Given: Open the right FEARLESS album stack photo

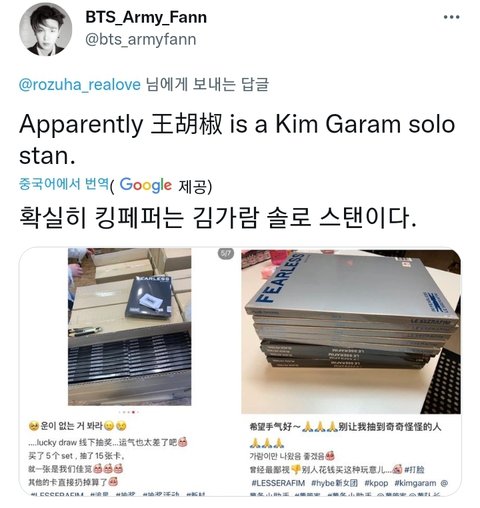Looking at the screenshot, I should (x=351, y=331).
